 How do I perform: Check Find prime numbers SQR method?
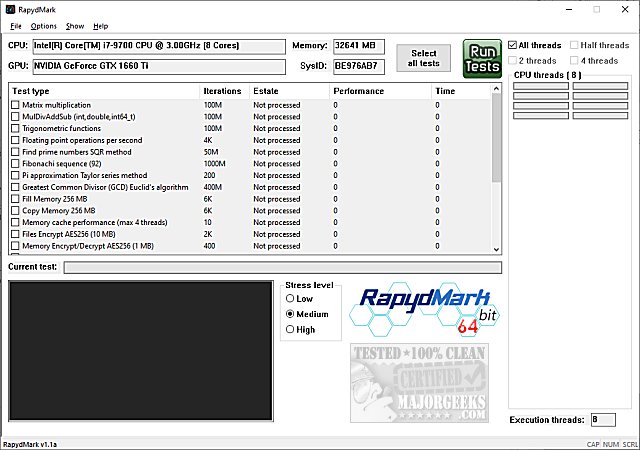pos(15,152)
